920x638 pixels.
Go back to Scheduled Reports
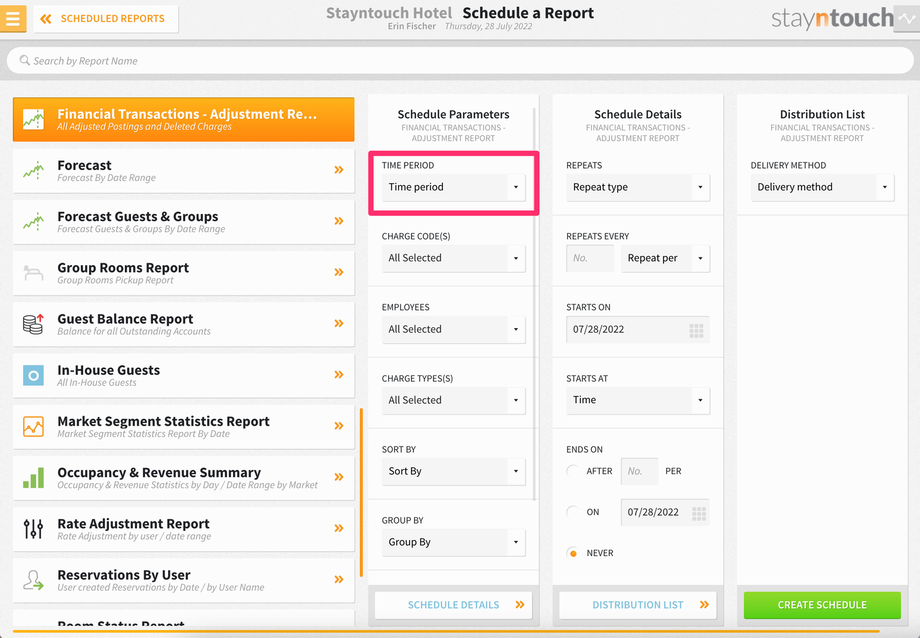(106, 19)
